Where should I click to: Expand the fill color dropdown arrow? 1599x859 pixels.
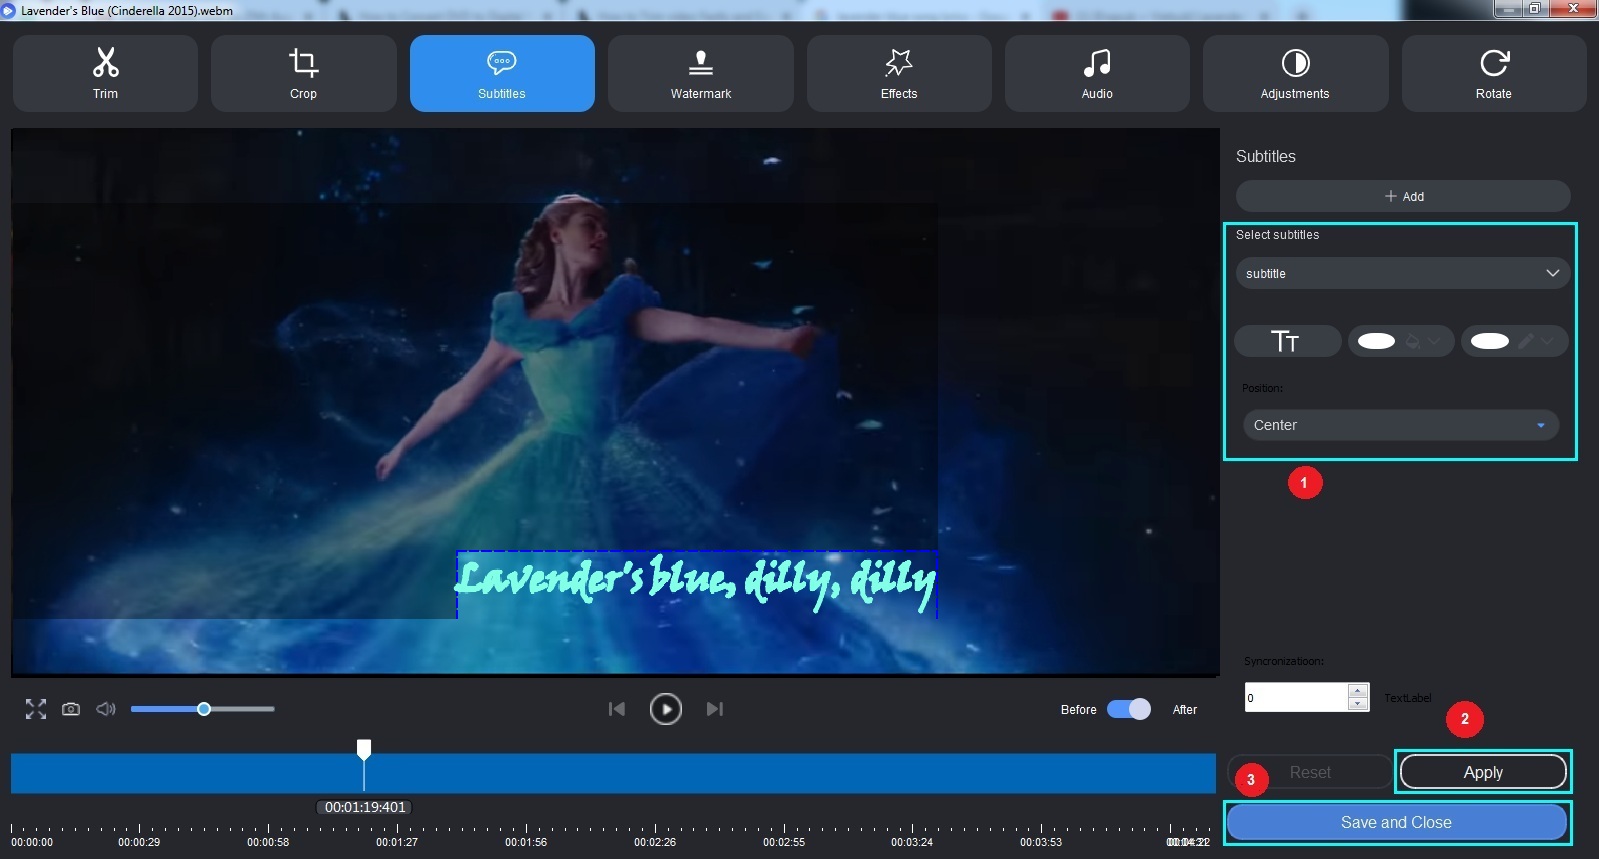click(1435, 341)
